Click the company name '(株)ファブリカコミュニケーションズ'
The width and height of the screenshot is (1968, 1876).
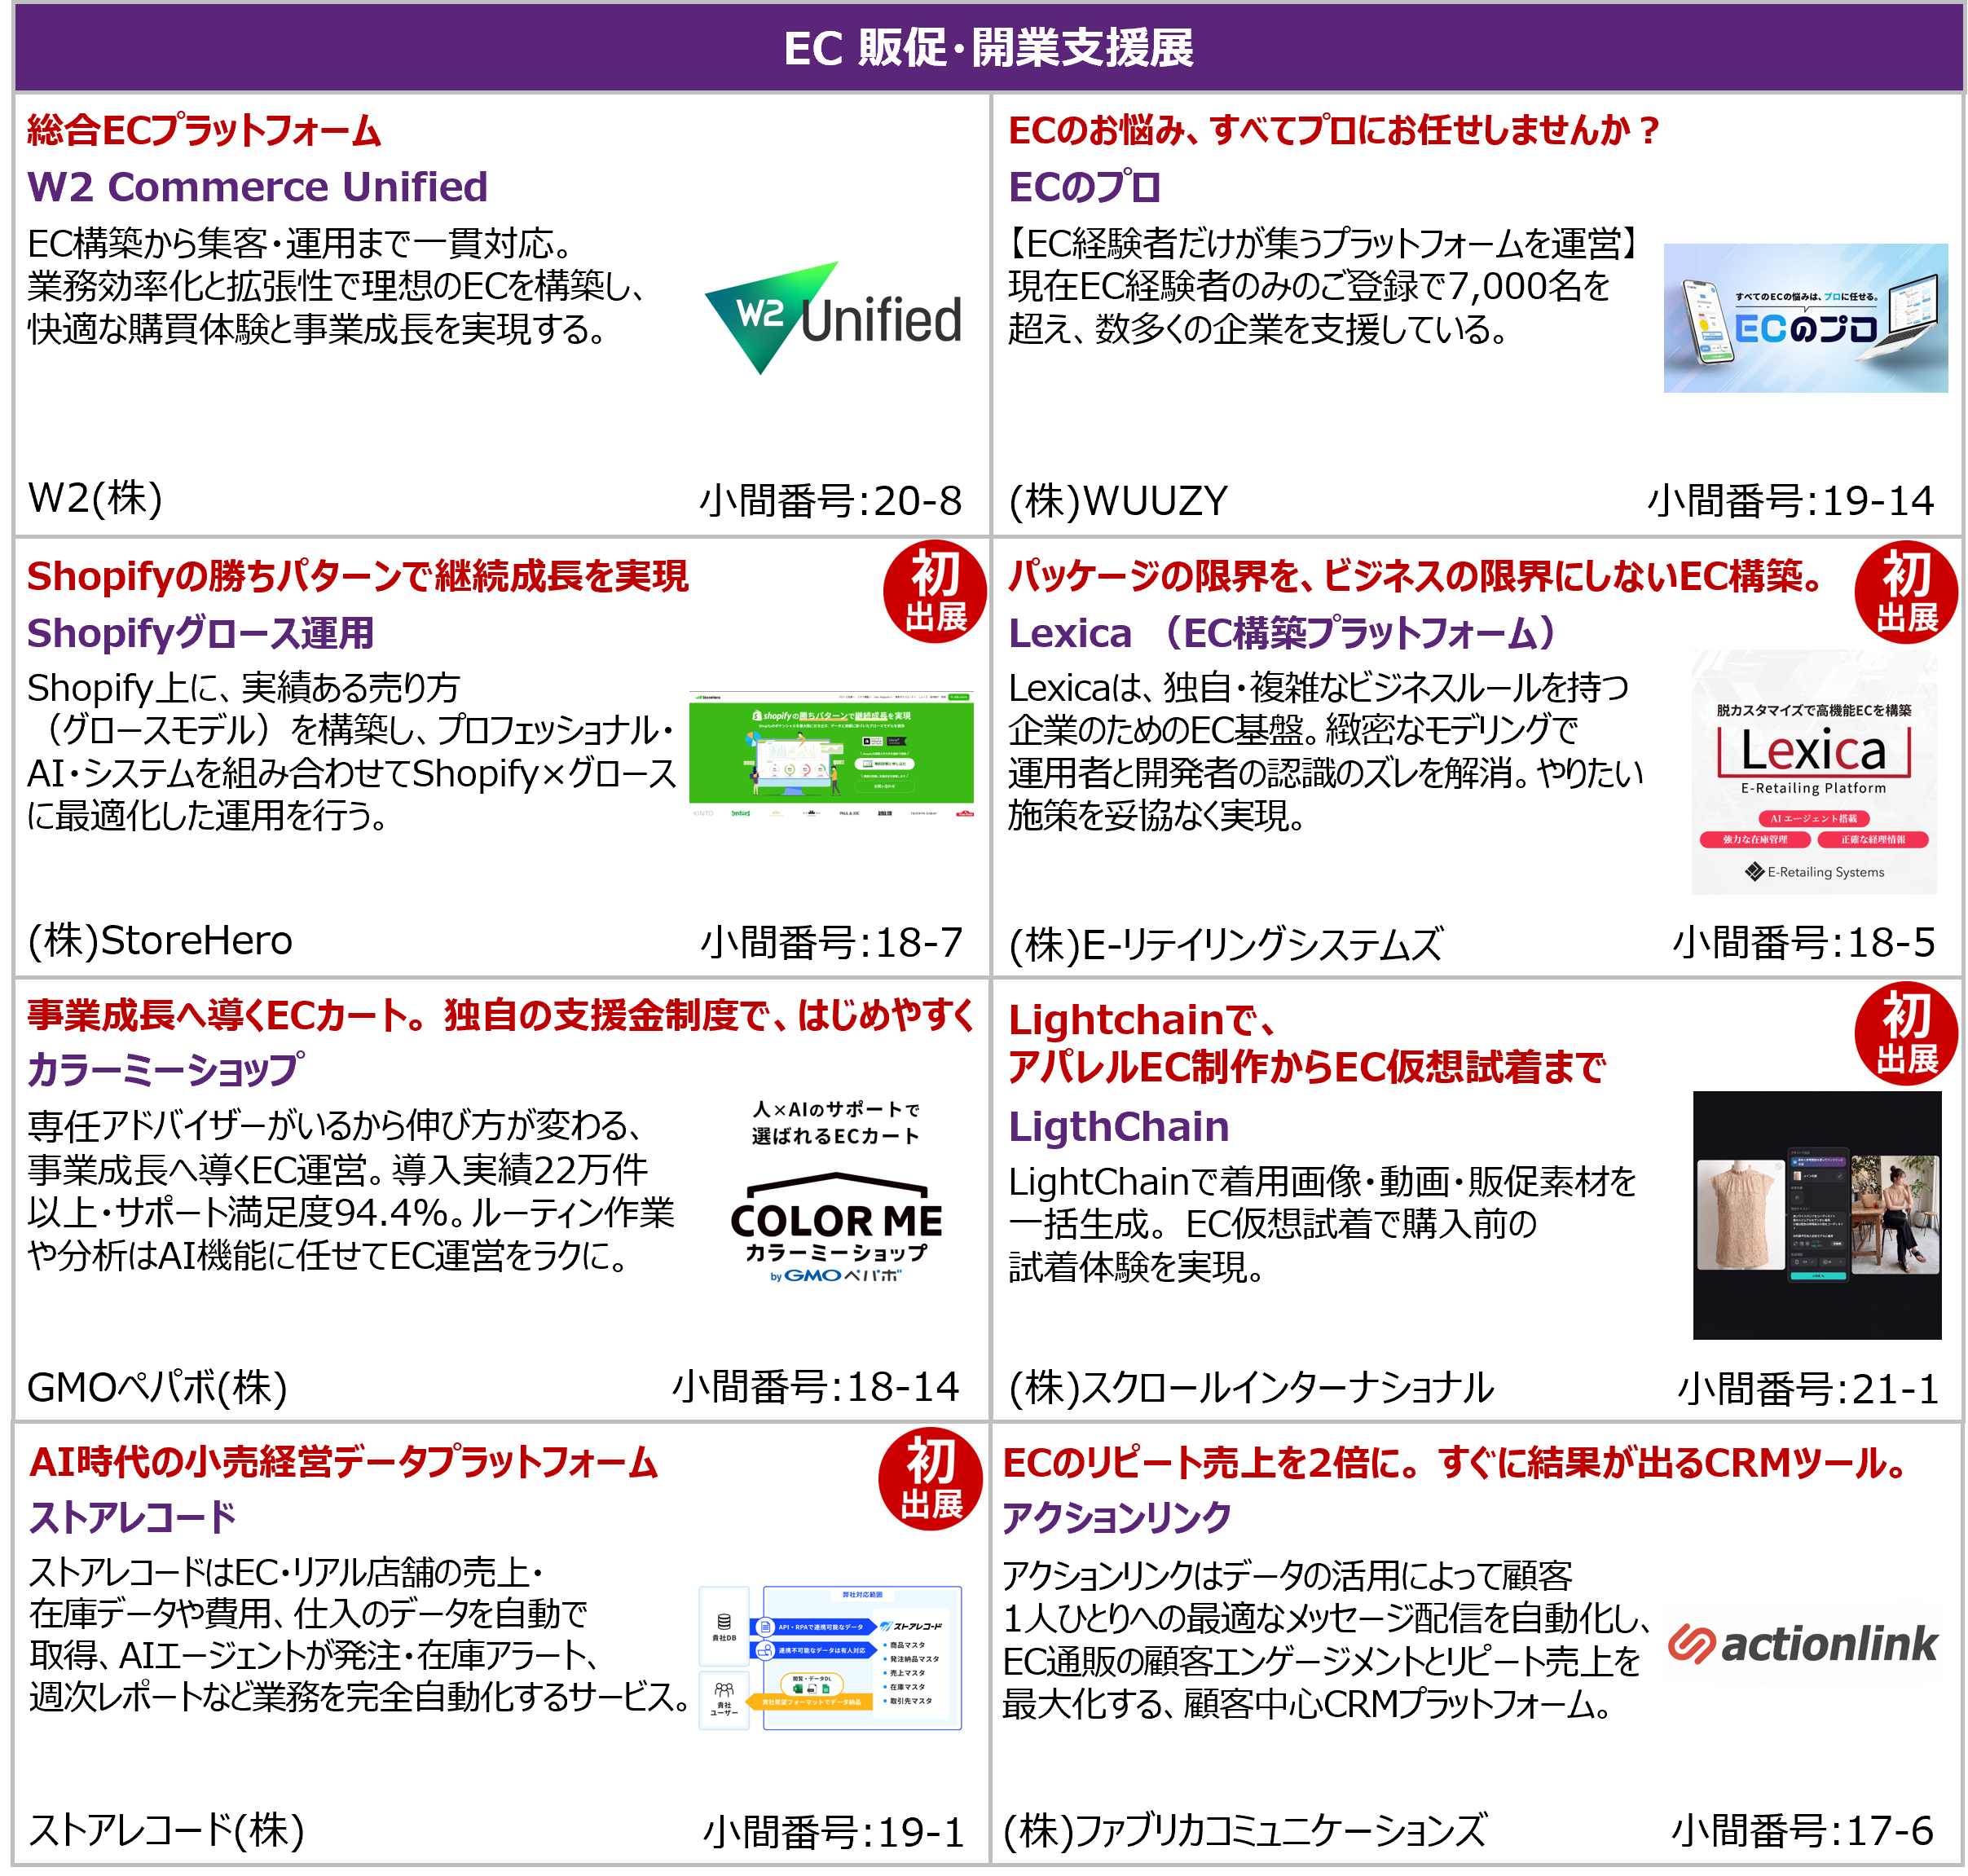pyautogui.click(x=1245, y=1830)
